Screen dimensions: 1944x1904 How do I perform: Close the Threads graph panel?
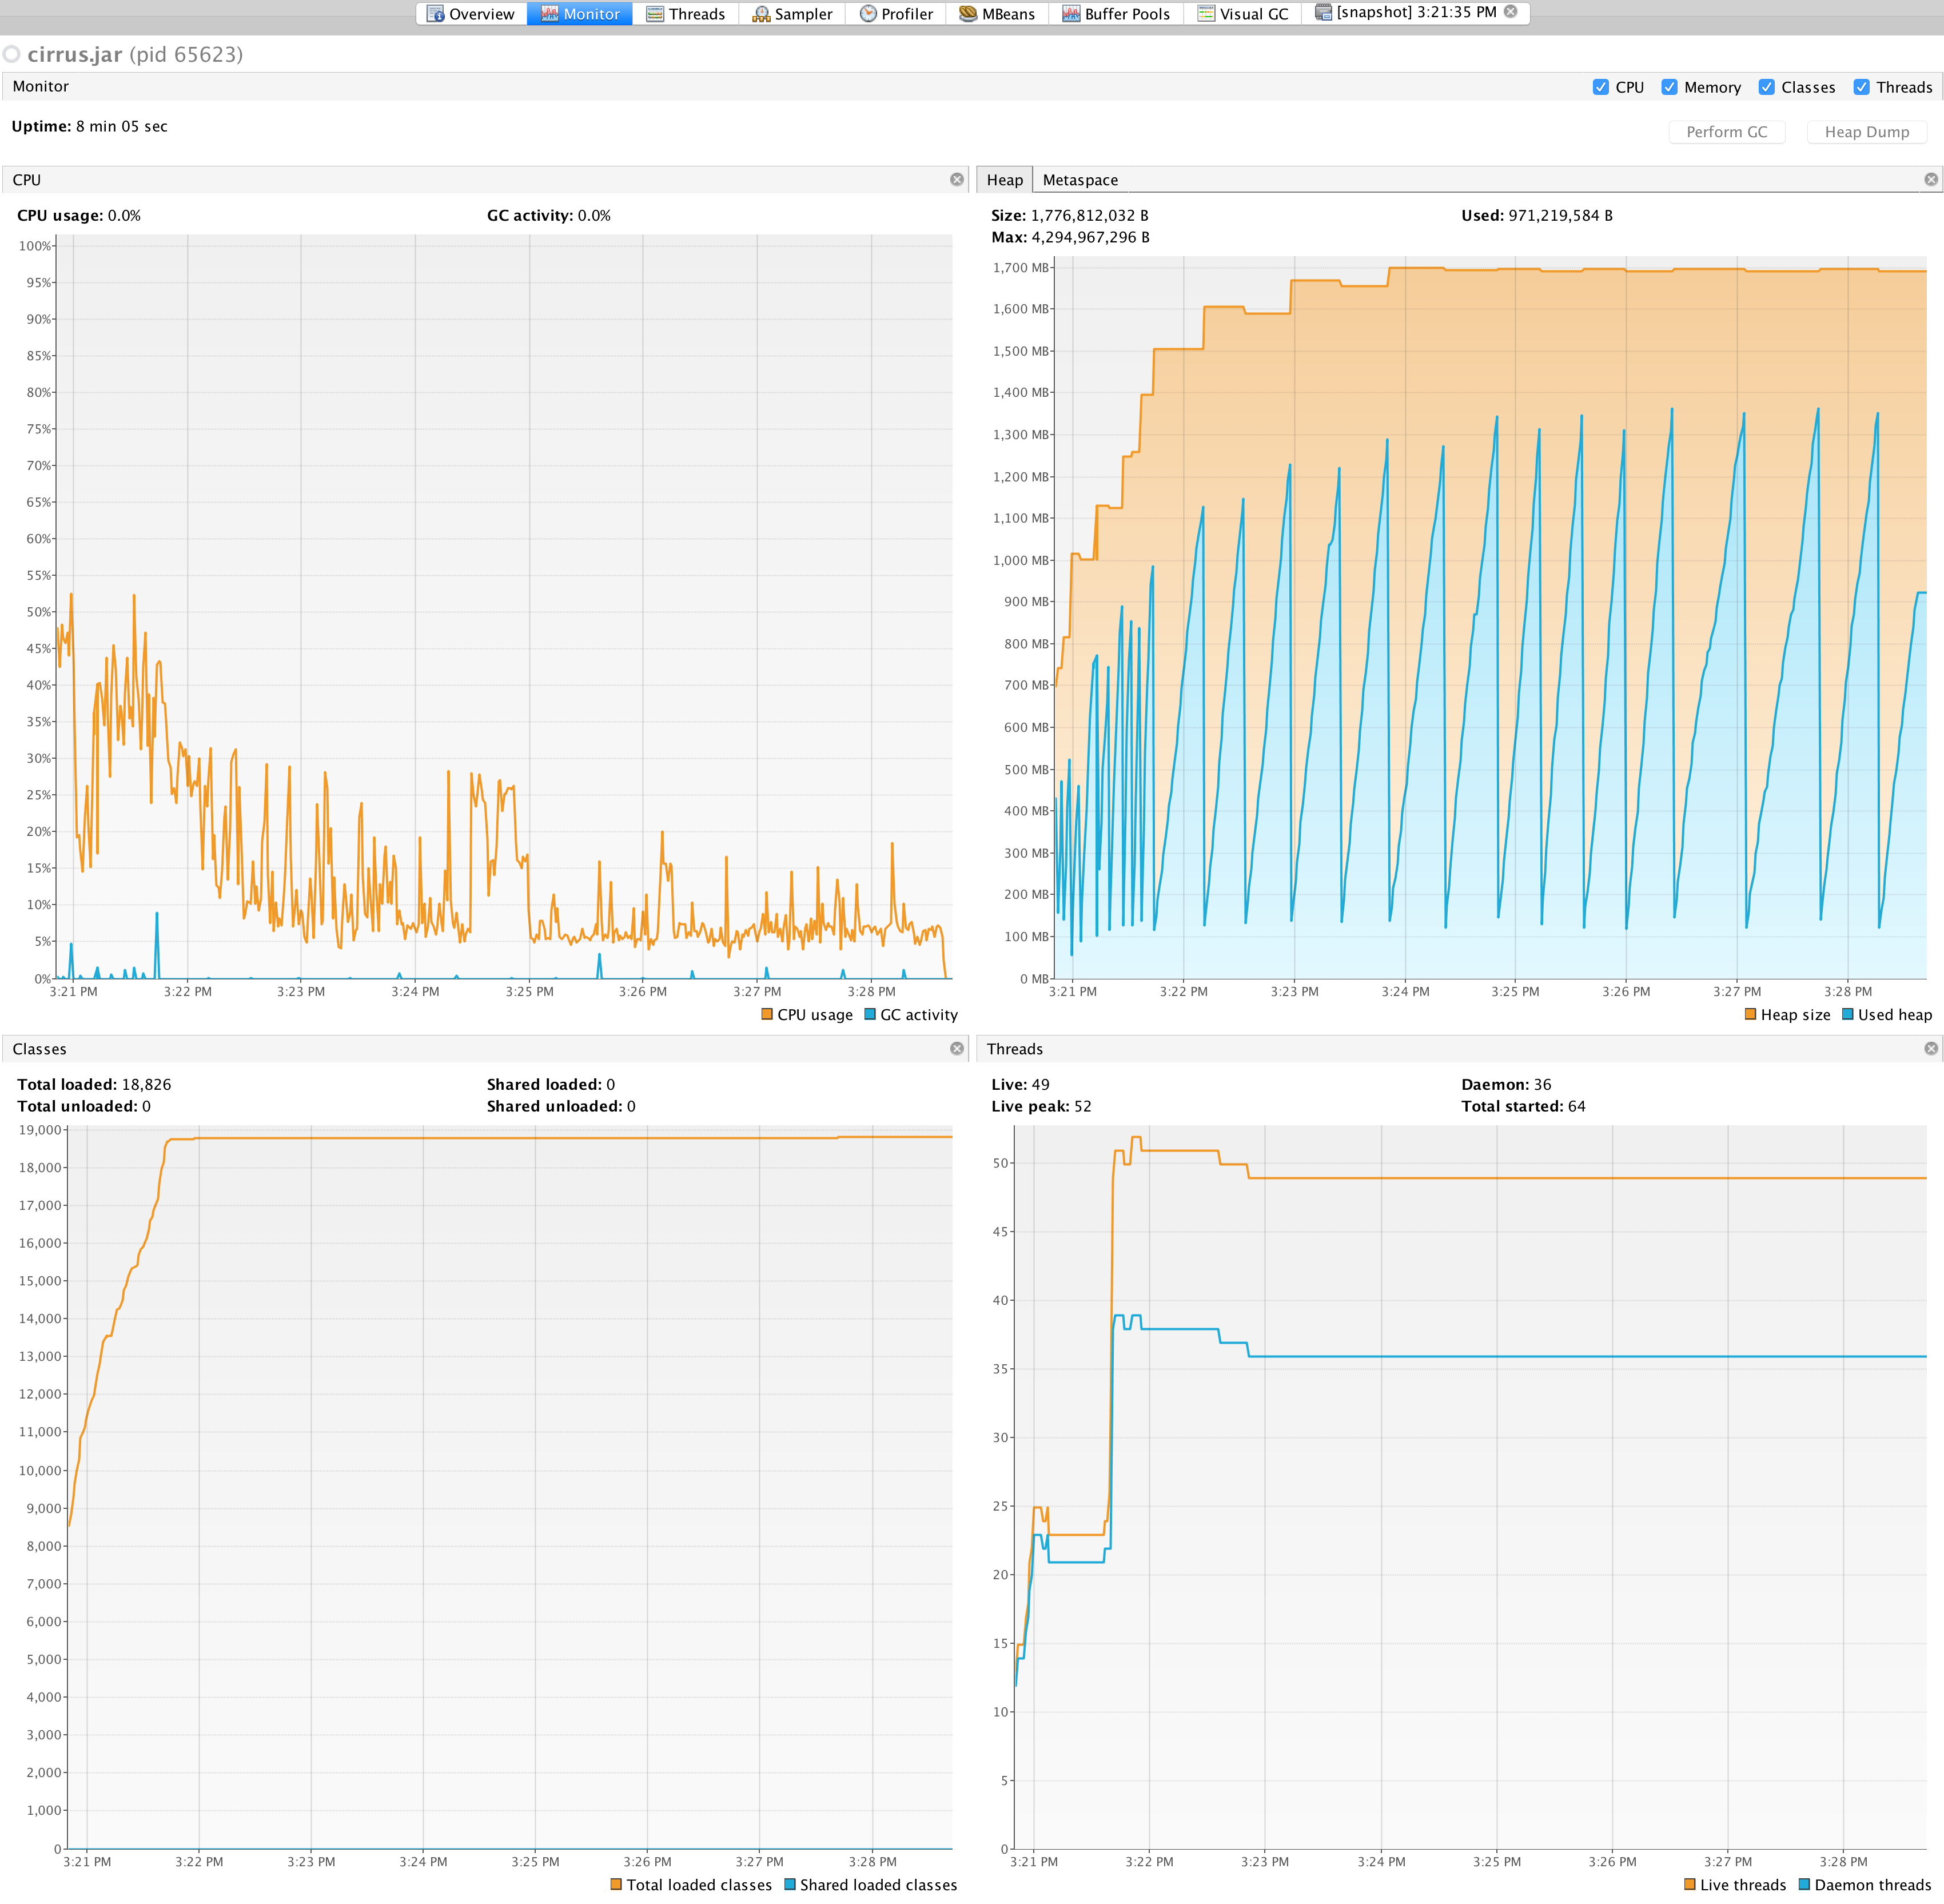[1931, 1048]
